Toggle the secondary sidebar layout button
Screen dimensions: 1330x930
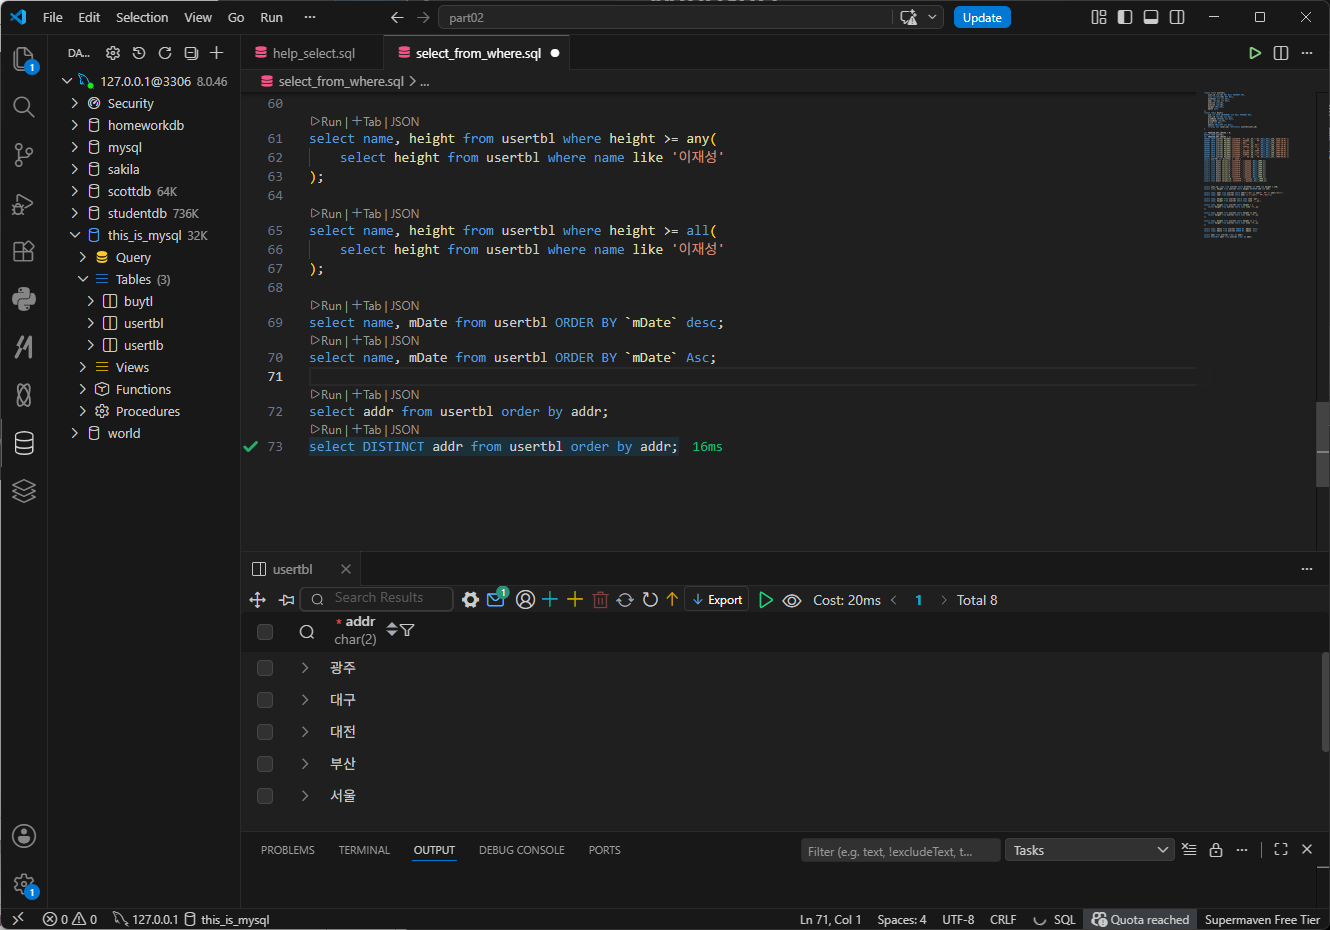tap(1177, 17)
